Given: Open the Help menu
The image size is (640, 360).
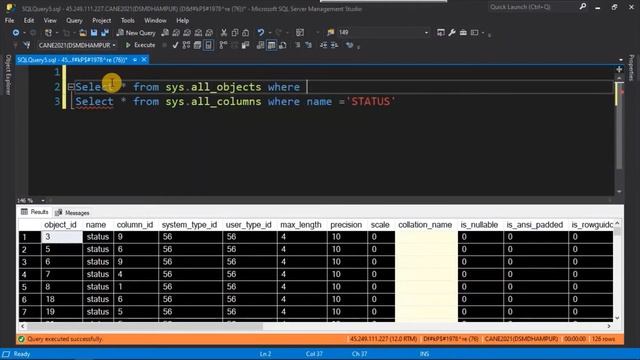Looking at the screenshot, I should click(182, 20).
